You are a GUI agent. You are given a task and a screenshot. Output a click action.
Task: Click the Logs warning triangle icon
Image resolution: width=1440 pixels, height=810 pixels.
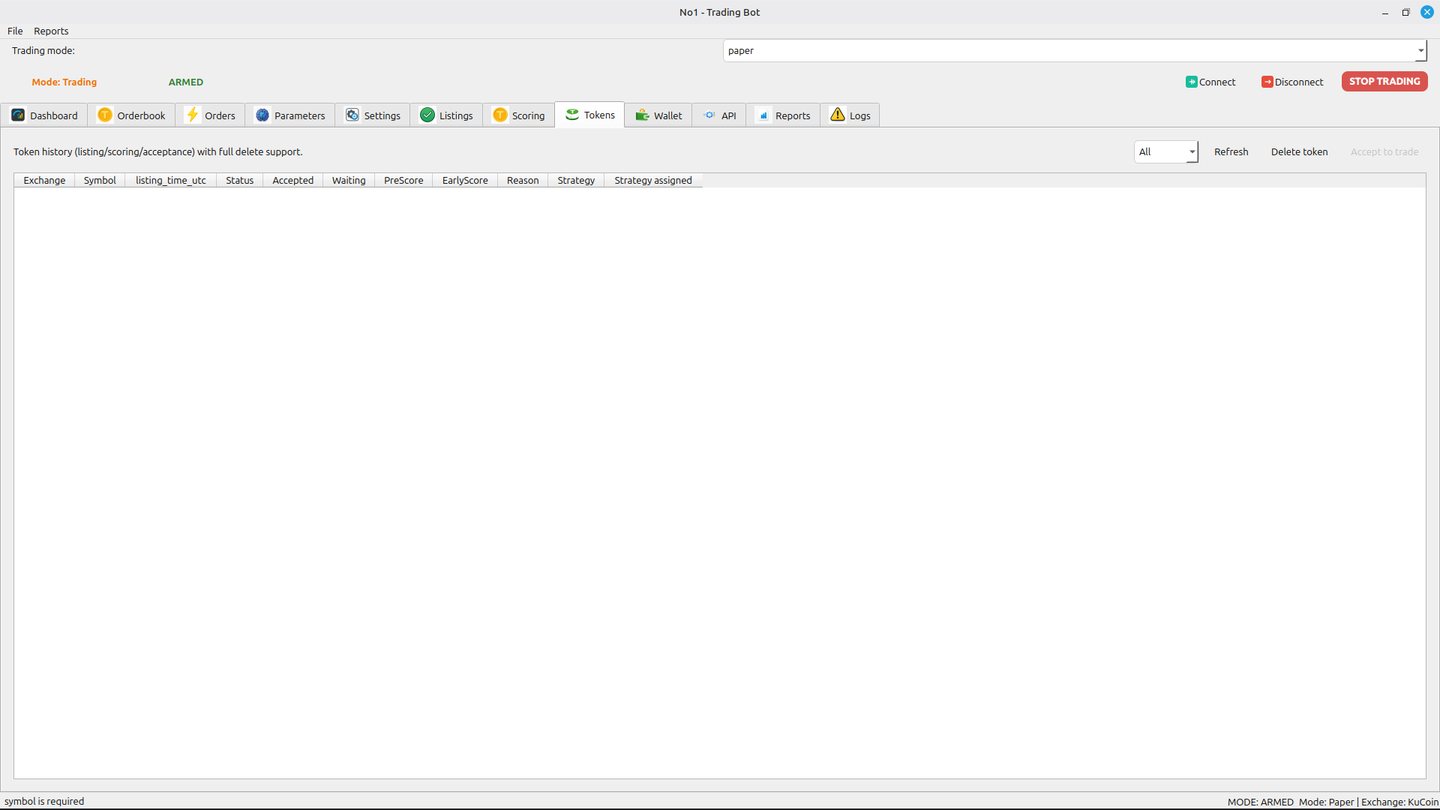pyautogui.click(x=838, y=115)
